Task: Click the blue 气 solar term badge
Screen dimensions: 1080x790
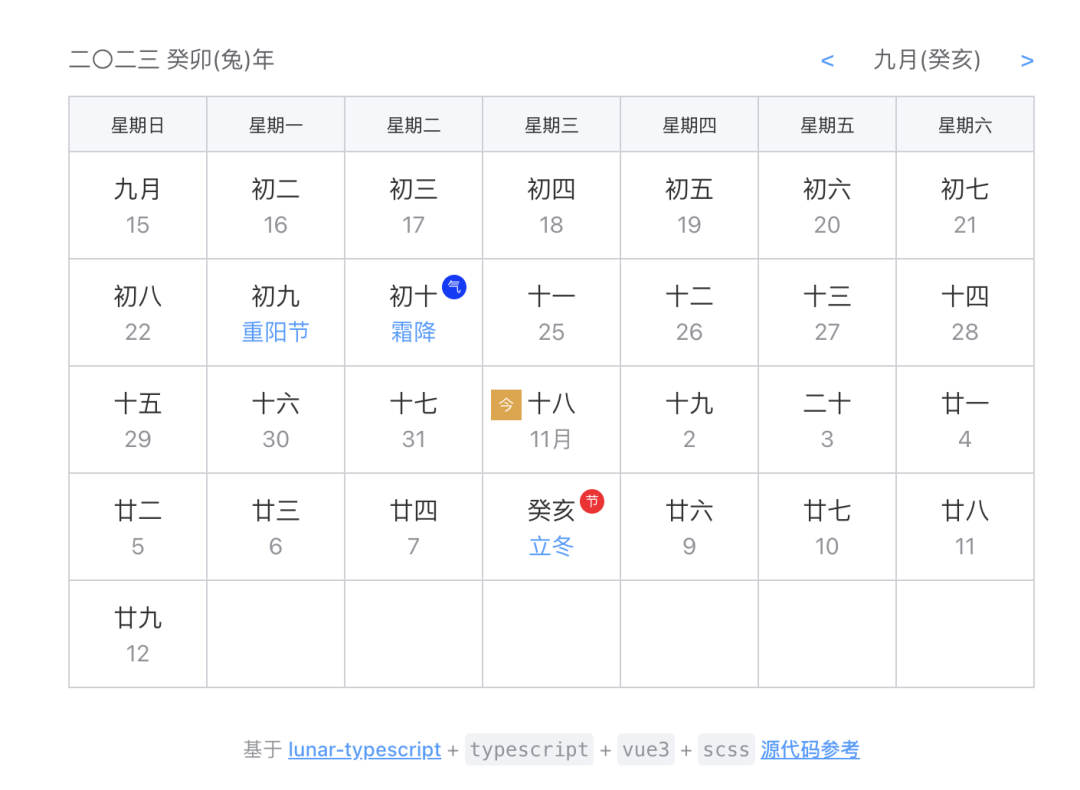Action: click(x=454, y=287)
